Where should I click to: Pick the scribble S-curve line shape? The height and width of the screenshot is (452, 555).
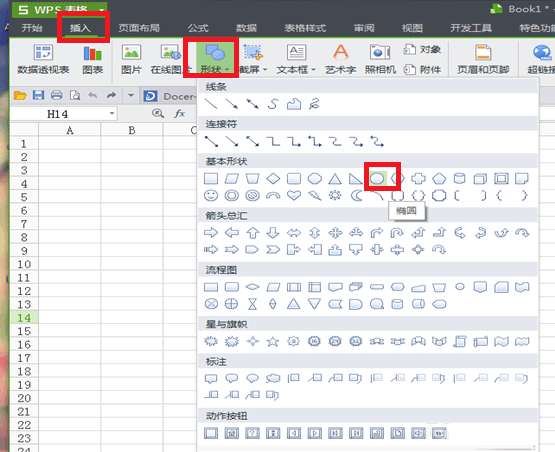[273, 104]
